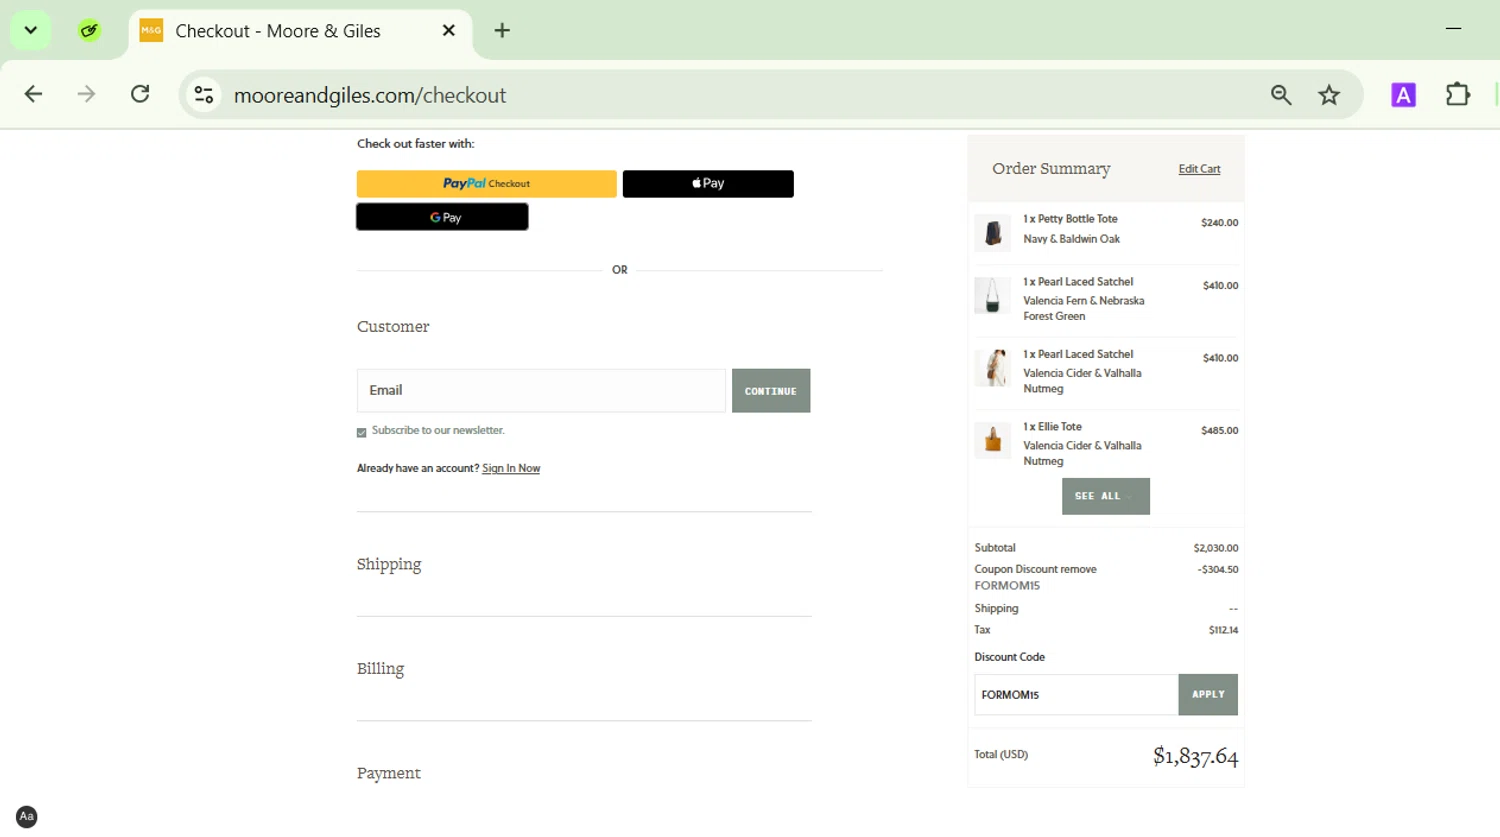Select the Ellie Tote thumbnail
This screenshot has width=1500, height=837.
pyautogui.click(x=993, y=440)
